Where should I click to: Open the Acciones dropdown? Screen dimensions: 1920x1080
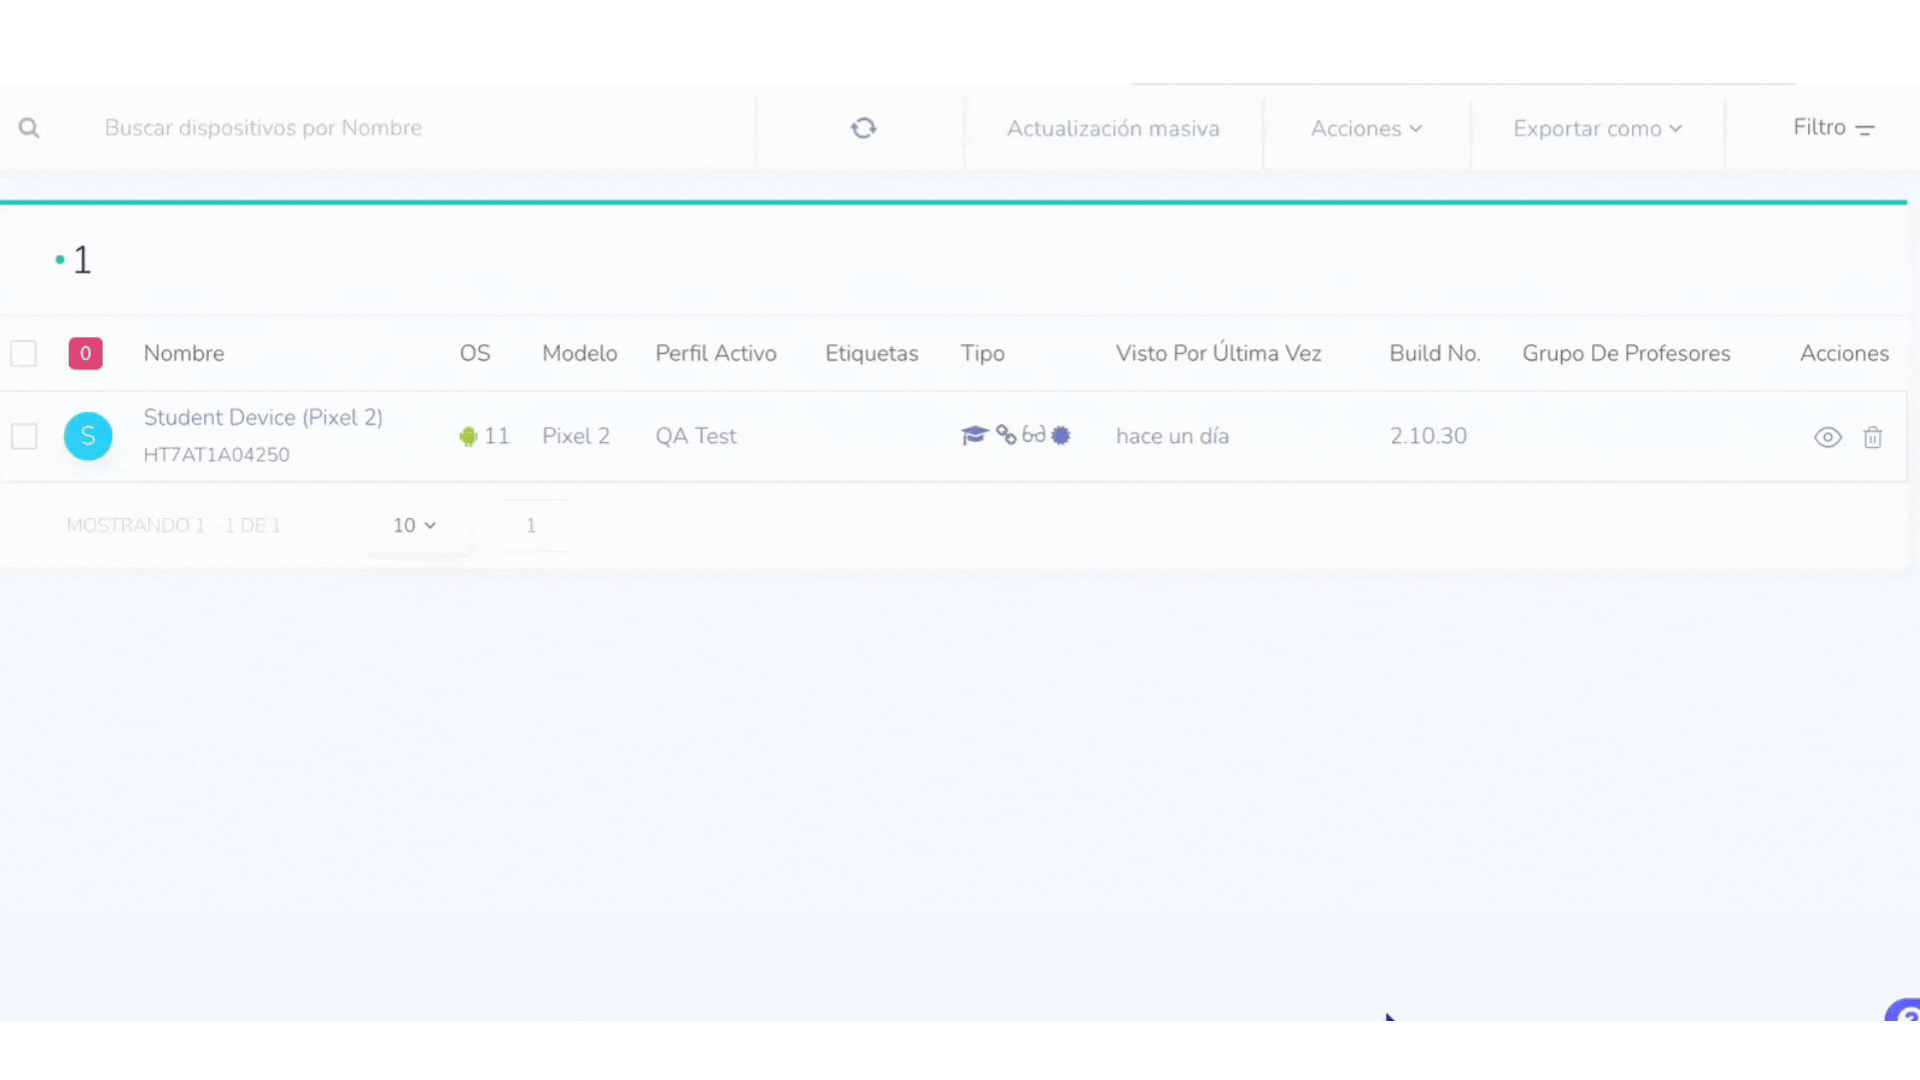1366,129
